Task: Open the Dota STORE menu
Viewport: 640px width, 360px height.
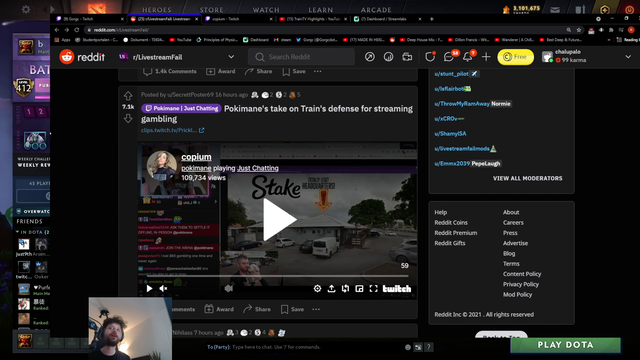Action: click(211, 10)
